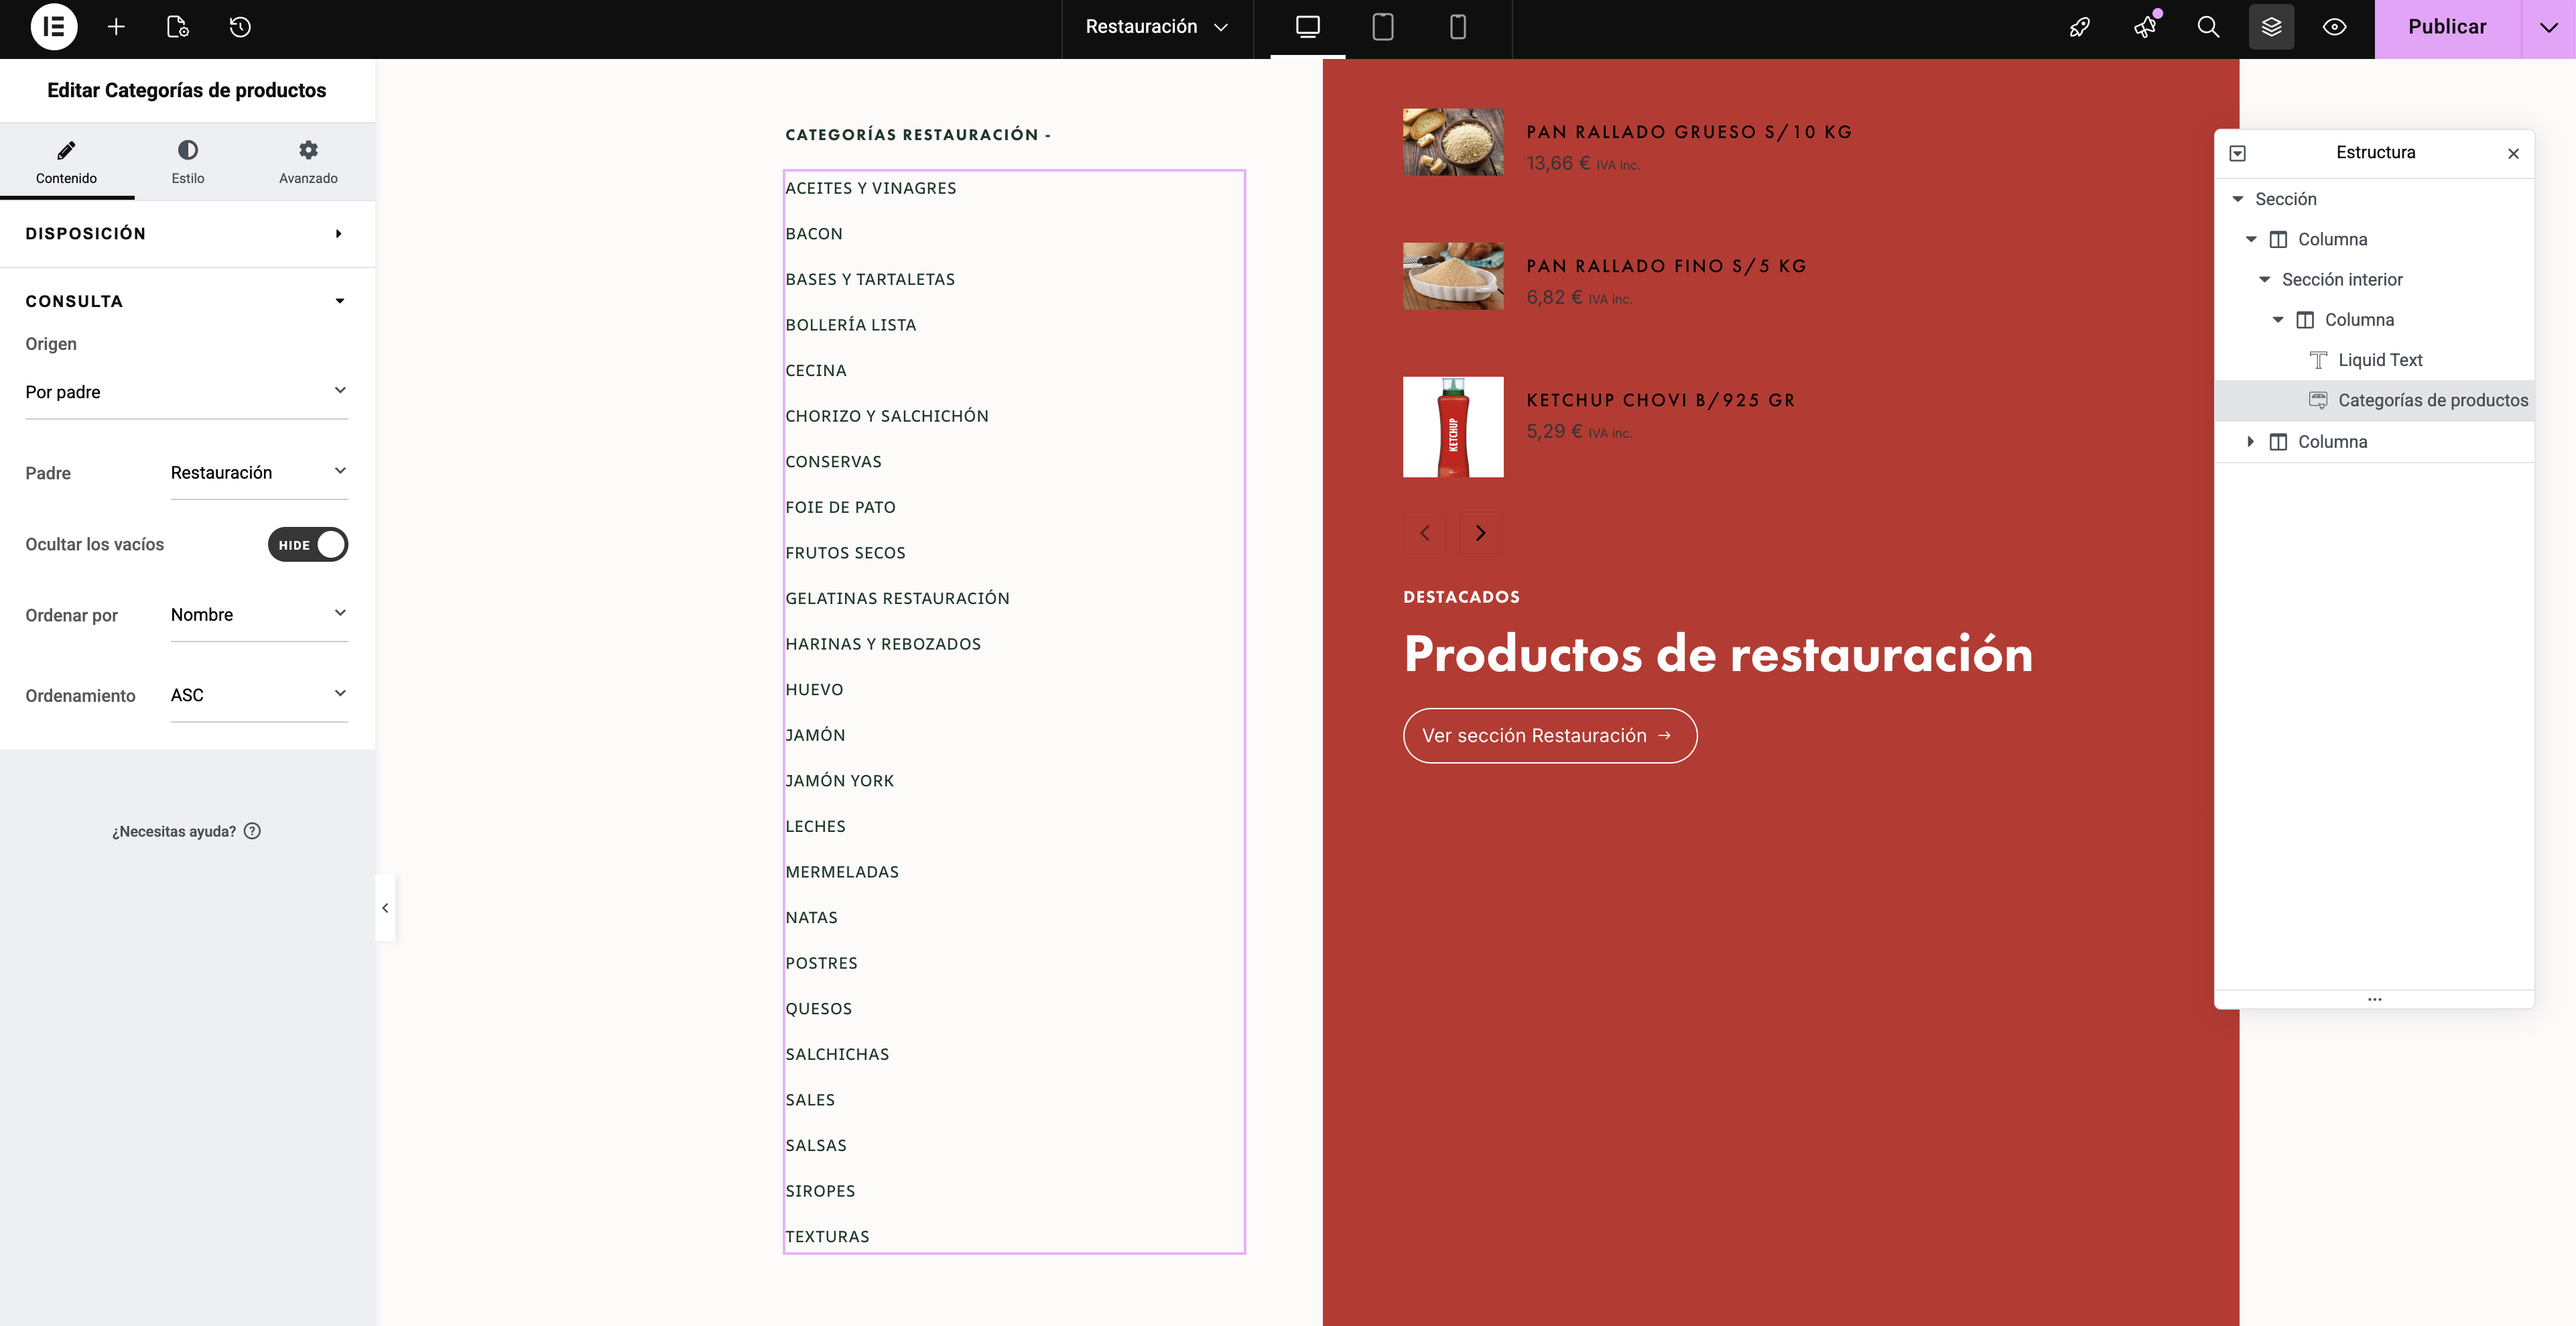Open the revision history icon
Viewport: 2576px width, 1326px height.
tap(240, 27)
